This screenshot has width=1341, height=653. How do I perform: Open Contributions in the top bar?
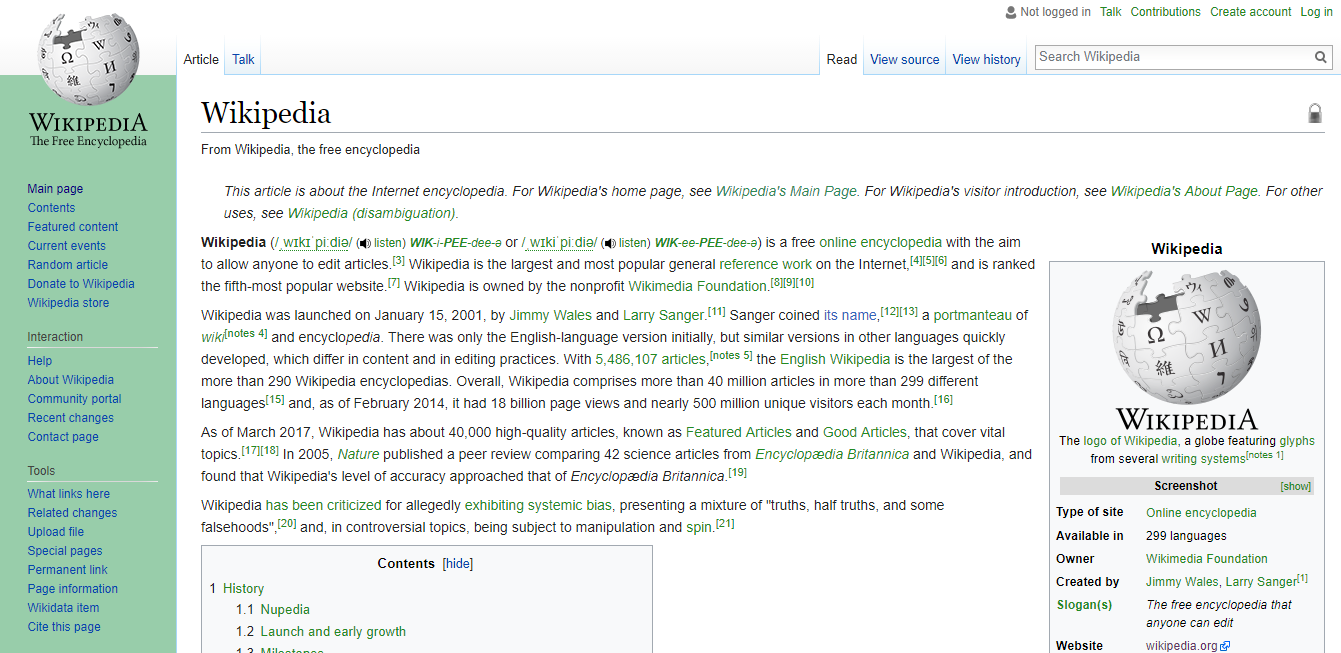pos(1166,12)
